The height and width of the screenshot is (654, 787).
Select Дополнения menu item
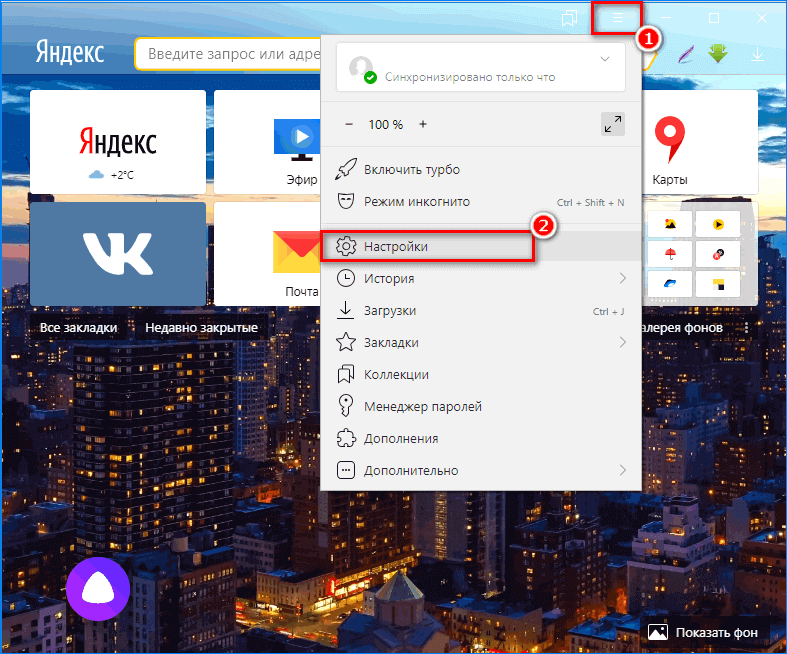click(481, 439)
